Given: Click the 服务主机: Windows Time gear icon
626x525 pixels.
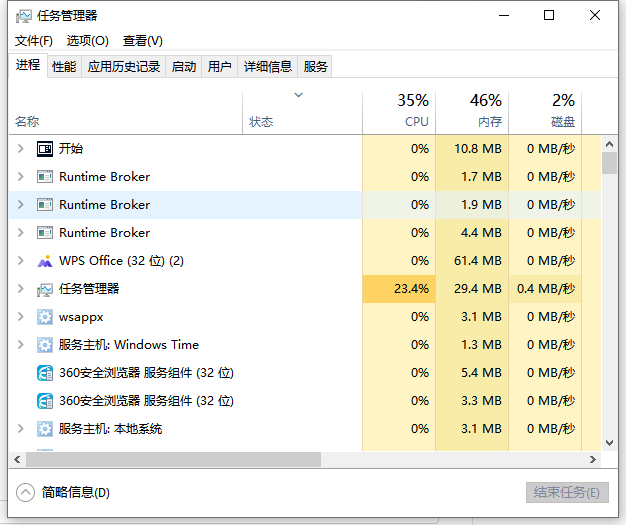Looking at the screenshot, I should (45, 345).
